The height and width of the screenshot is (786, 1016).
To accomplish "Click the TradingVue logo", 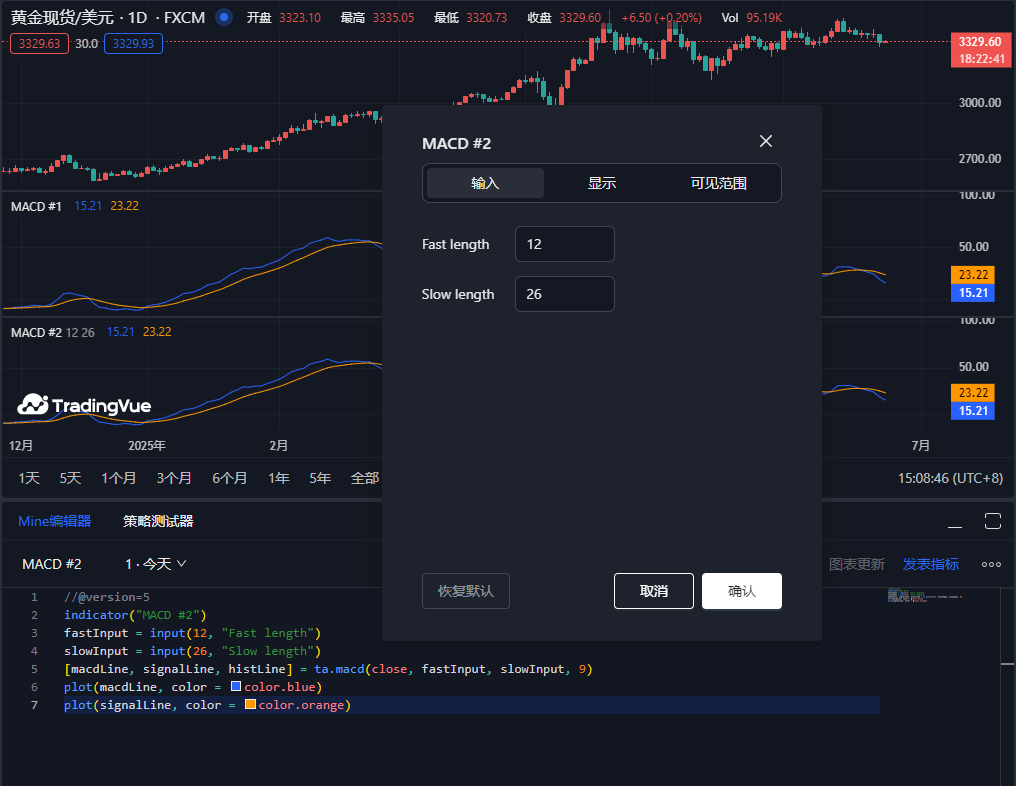I will pos(85,405).
